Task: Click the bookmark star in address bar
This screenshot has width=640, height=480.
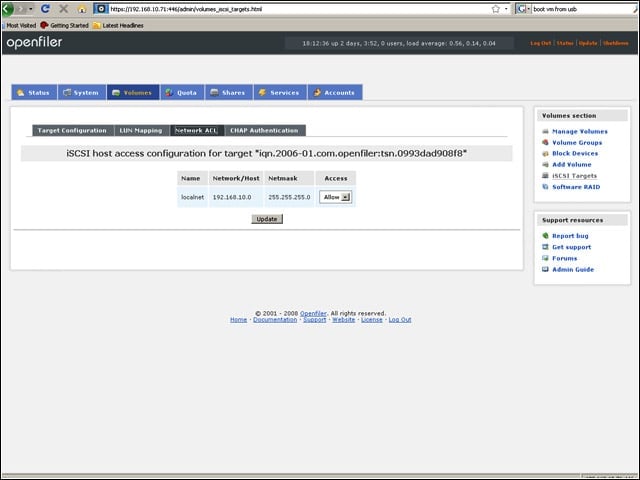Action: (496, 9)
